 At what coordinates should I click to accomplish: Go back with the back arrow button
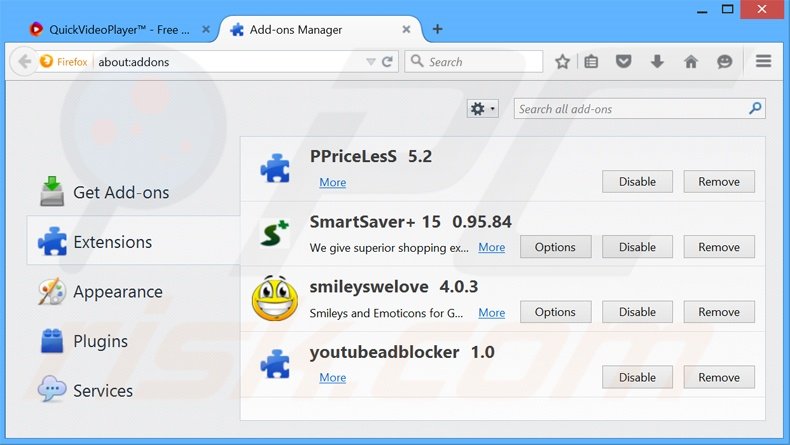click(24, 61)
